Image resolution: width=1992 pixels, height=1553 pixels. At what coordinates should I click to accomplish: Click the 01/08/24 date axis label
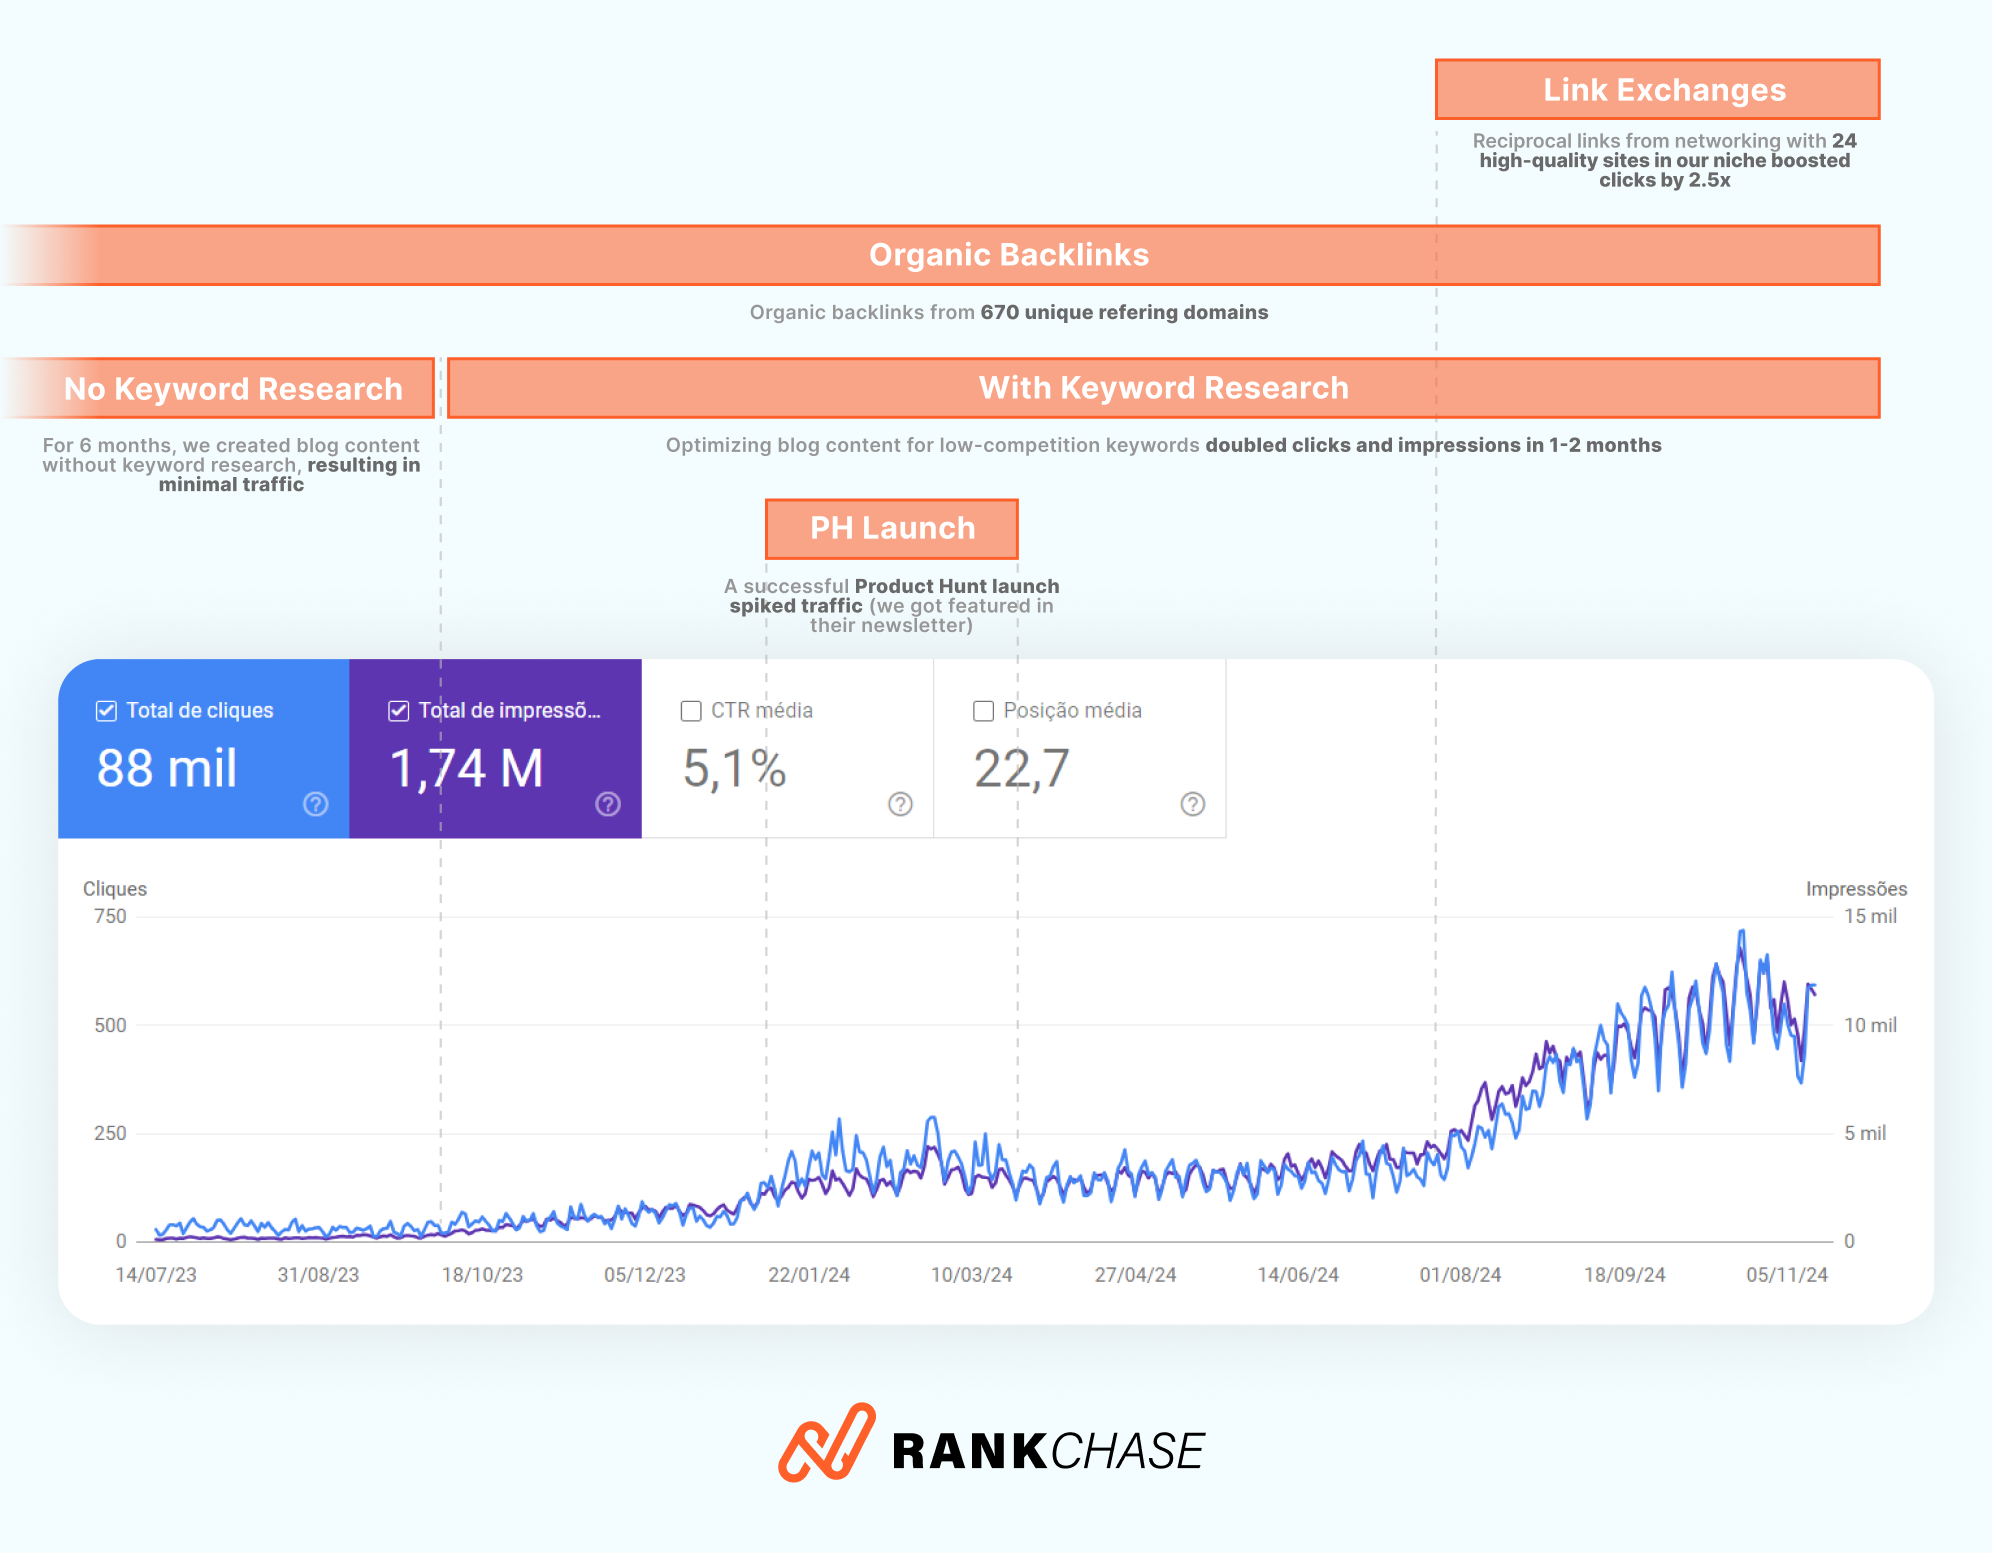pyautogui.click(x=1461, y=1275)
